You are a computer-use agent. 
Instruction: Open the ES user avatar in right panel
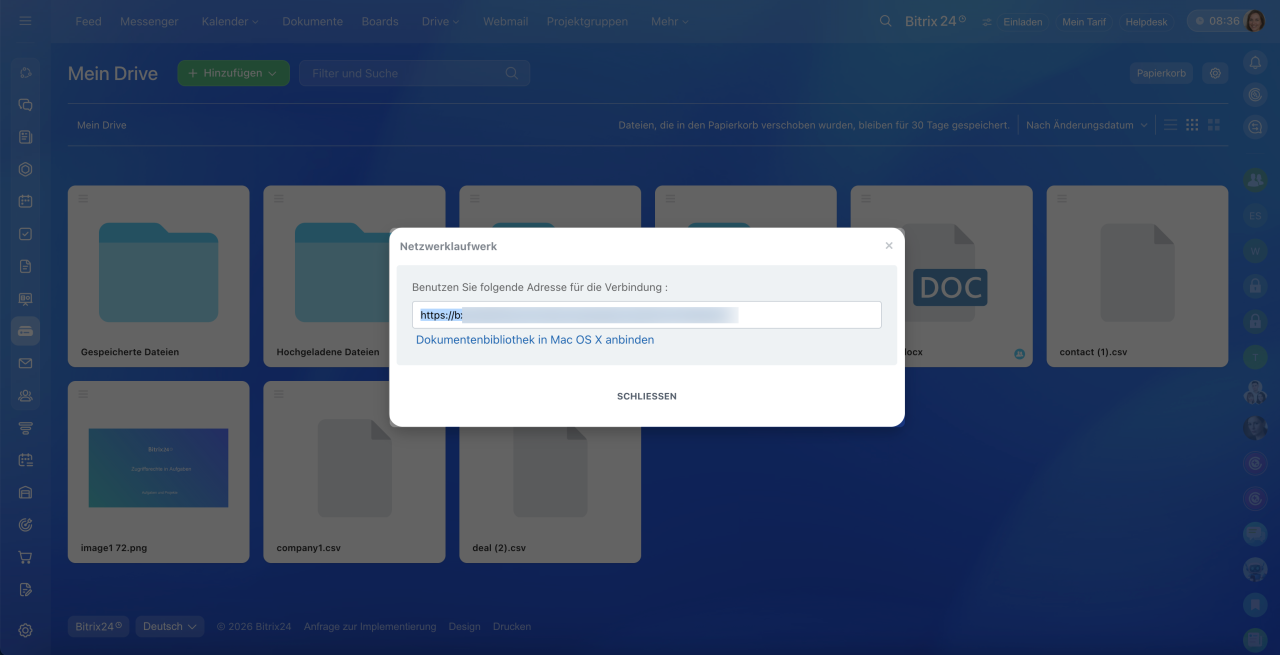click(x=1255, y=216)
